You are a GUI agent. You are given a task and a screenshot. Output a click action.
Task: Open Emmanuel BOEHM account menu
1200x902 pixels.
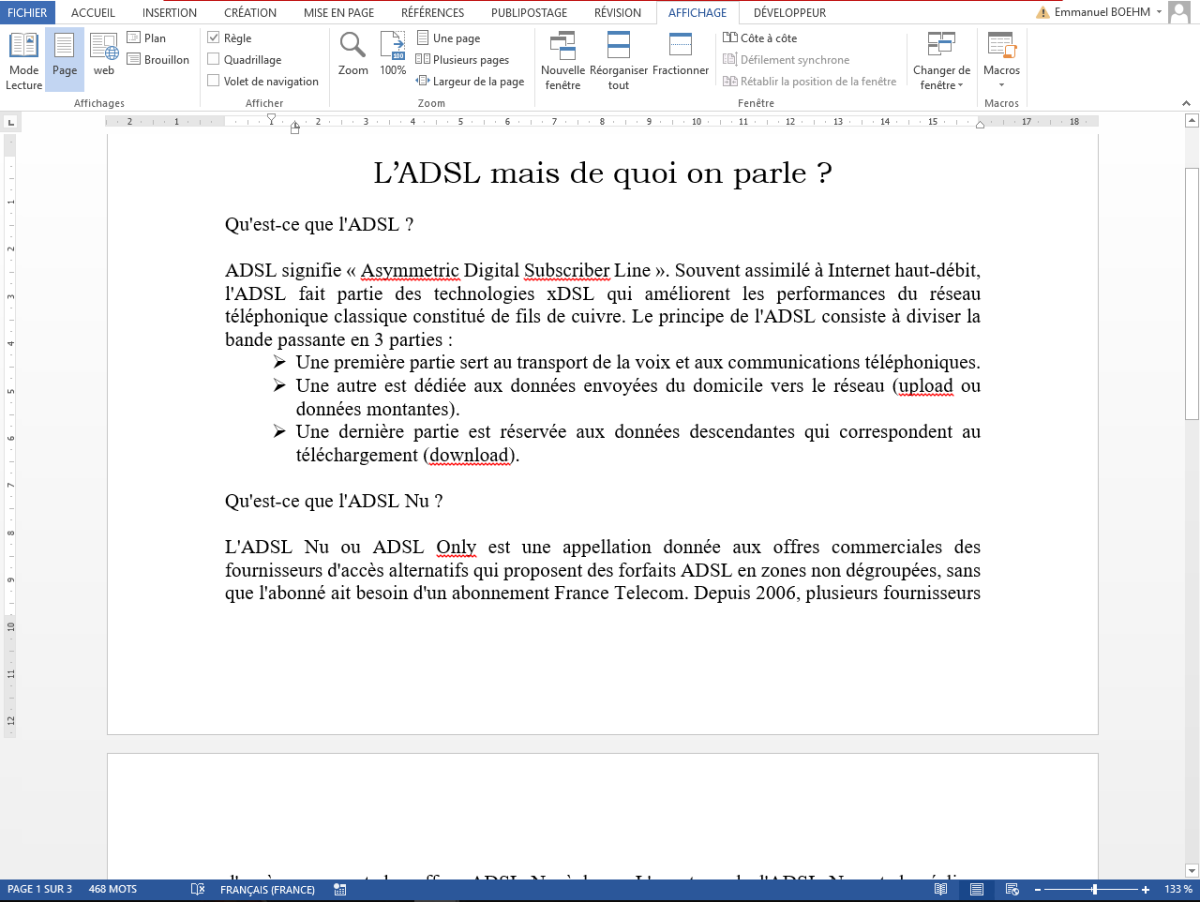click(1108, 13)
